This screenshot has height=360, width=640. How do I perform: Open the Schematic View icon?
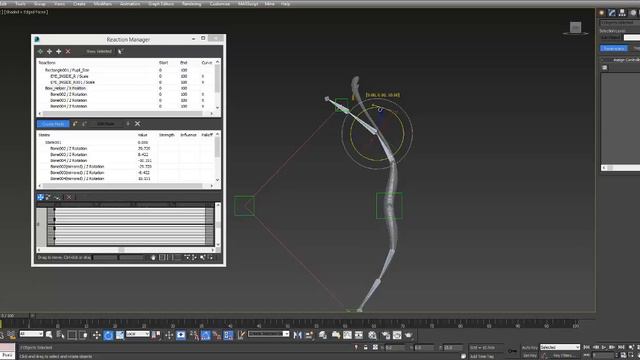(359, 335)
